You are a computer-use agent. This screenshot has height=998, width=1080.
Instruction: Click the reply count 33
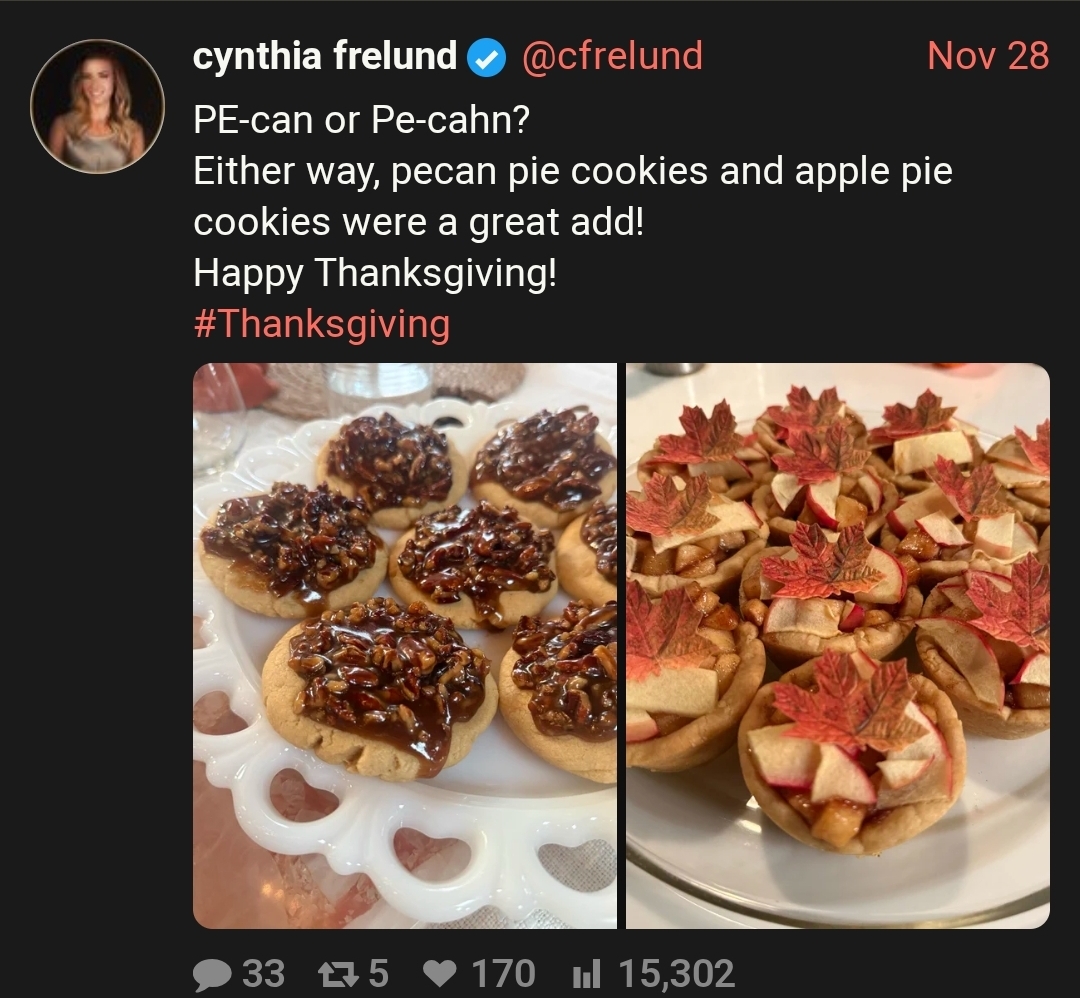264,974
